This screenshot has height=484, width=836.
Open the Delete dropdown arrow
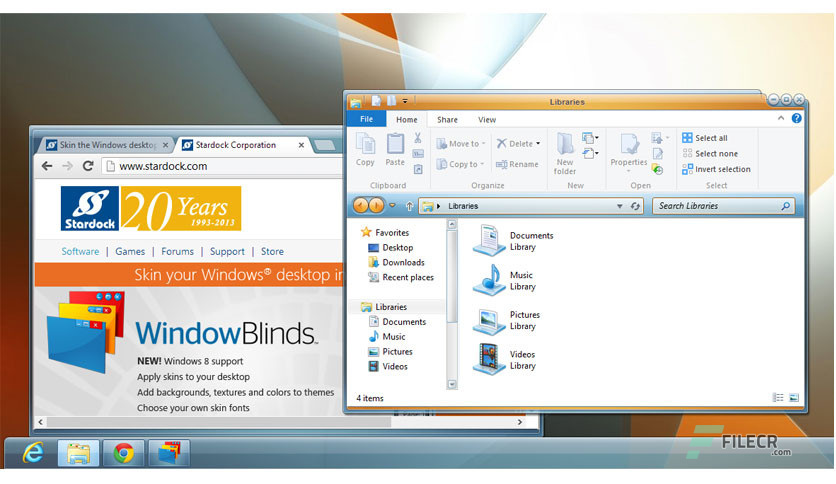click(x=538, y=144)
